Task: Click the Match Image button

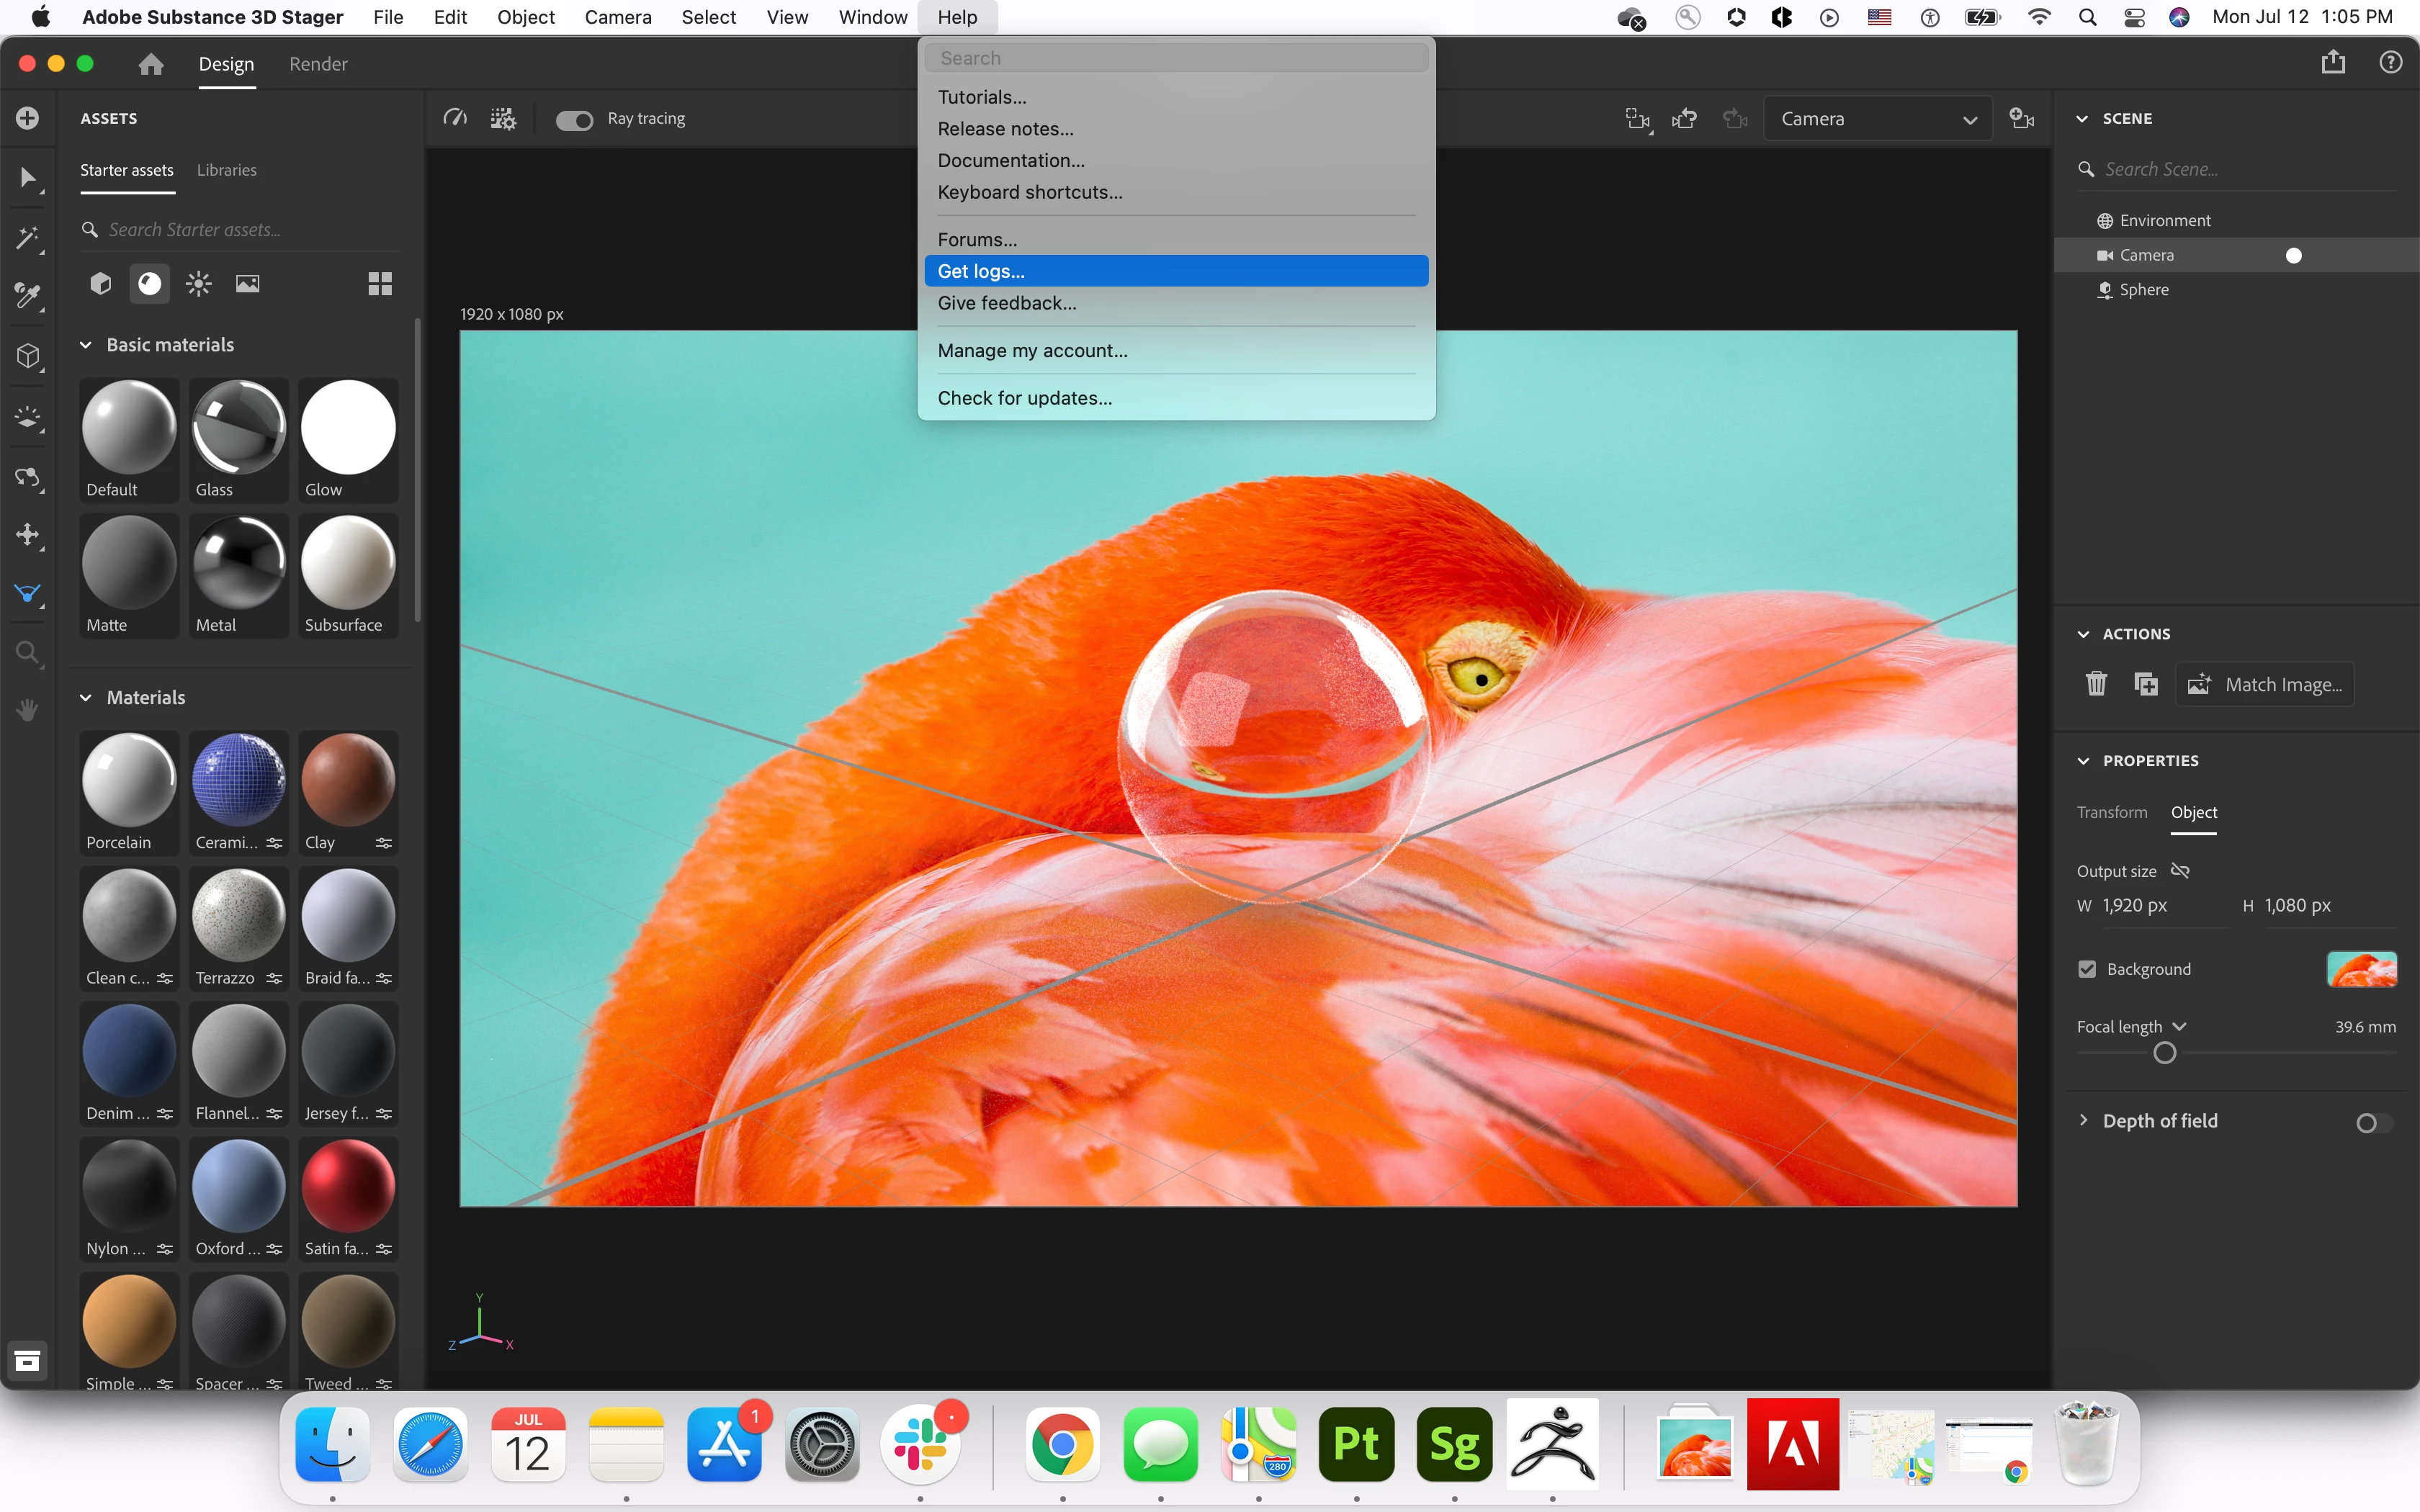Action: coord(2266,685)
